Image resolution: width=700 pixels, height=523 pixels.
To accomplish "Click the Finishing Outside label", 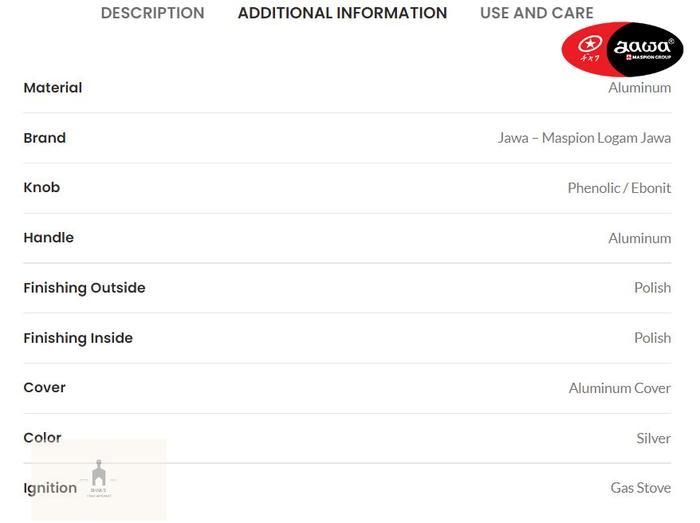I will 85,288.
